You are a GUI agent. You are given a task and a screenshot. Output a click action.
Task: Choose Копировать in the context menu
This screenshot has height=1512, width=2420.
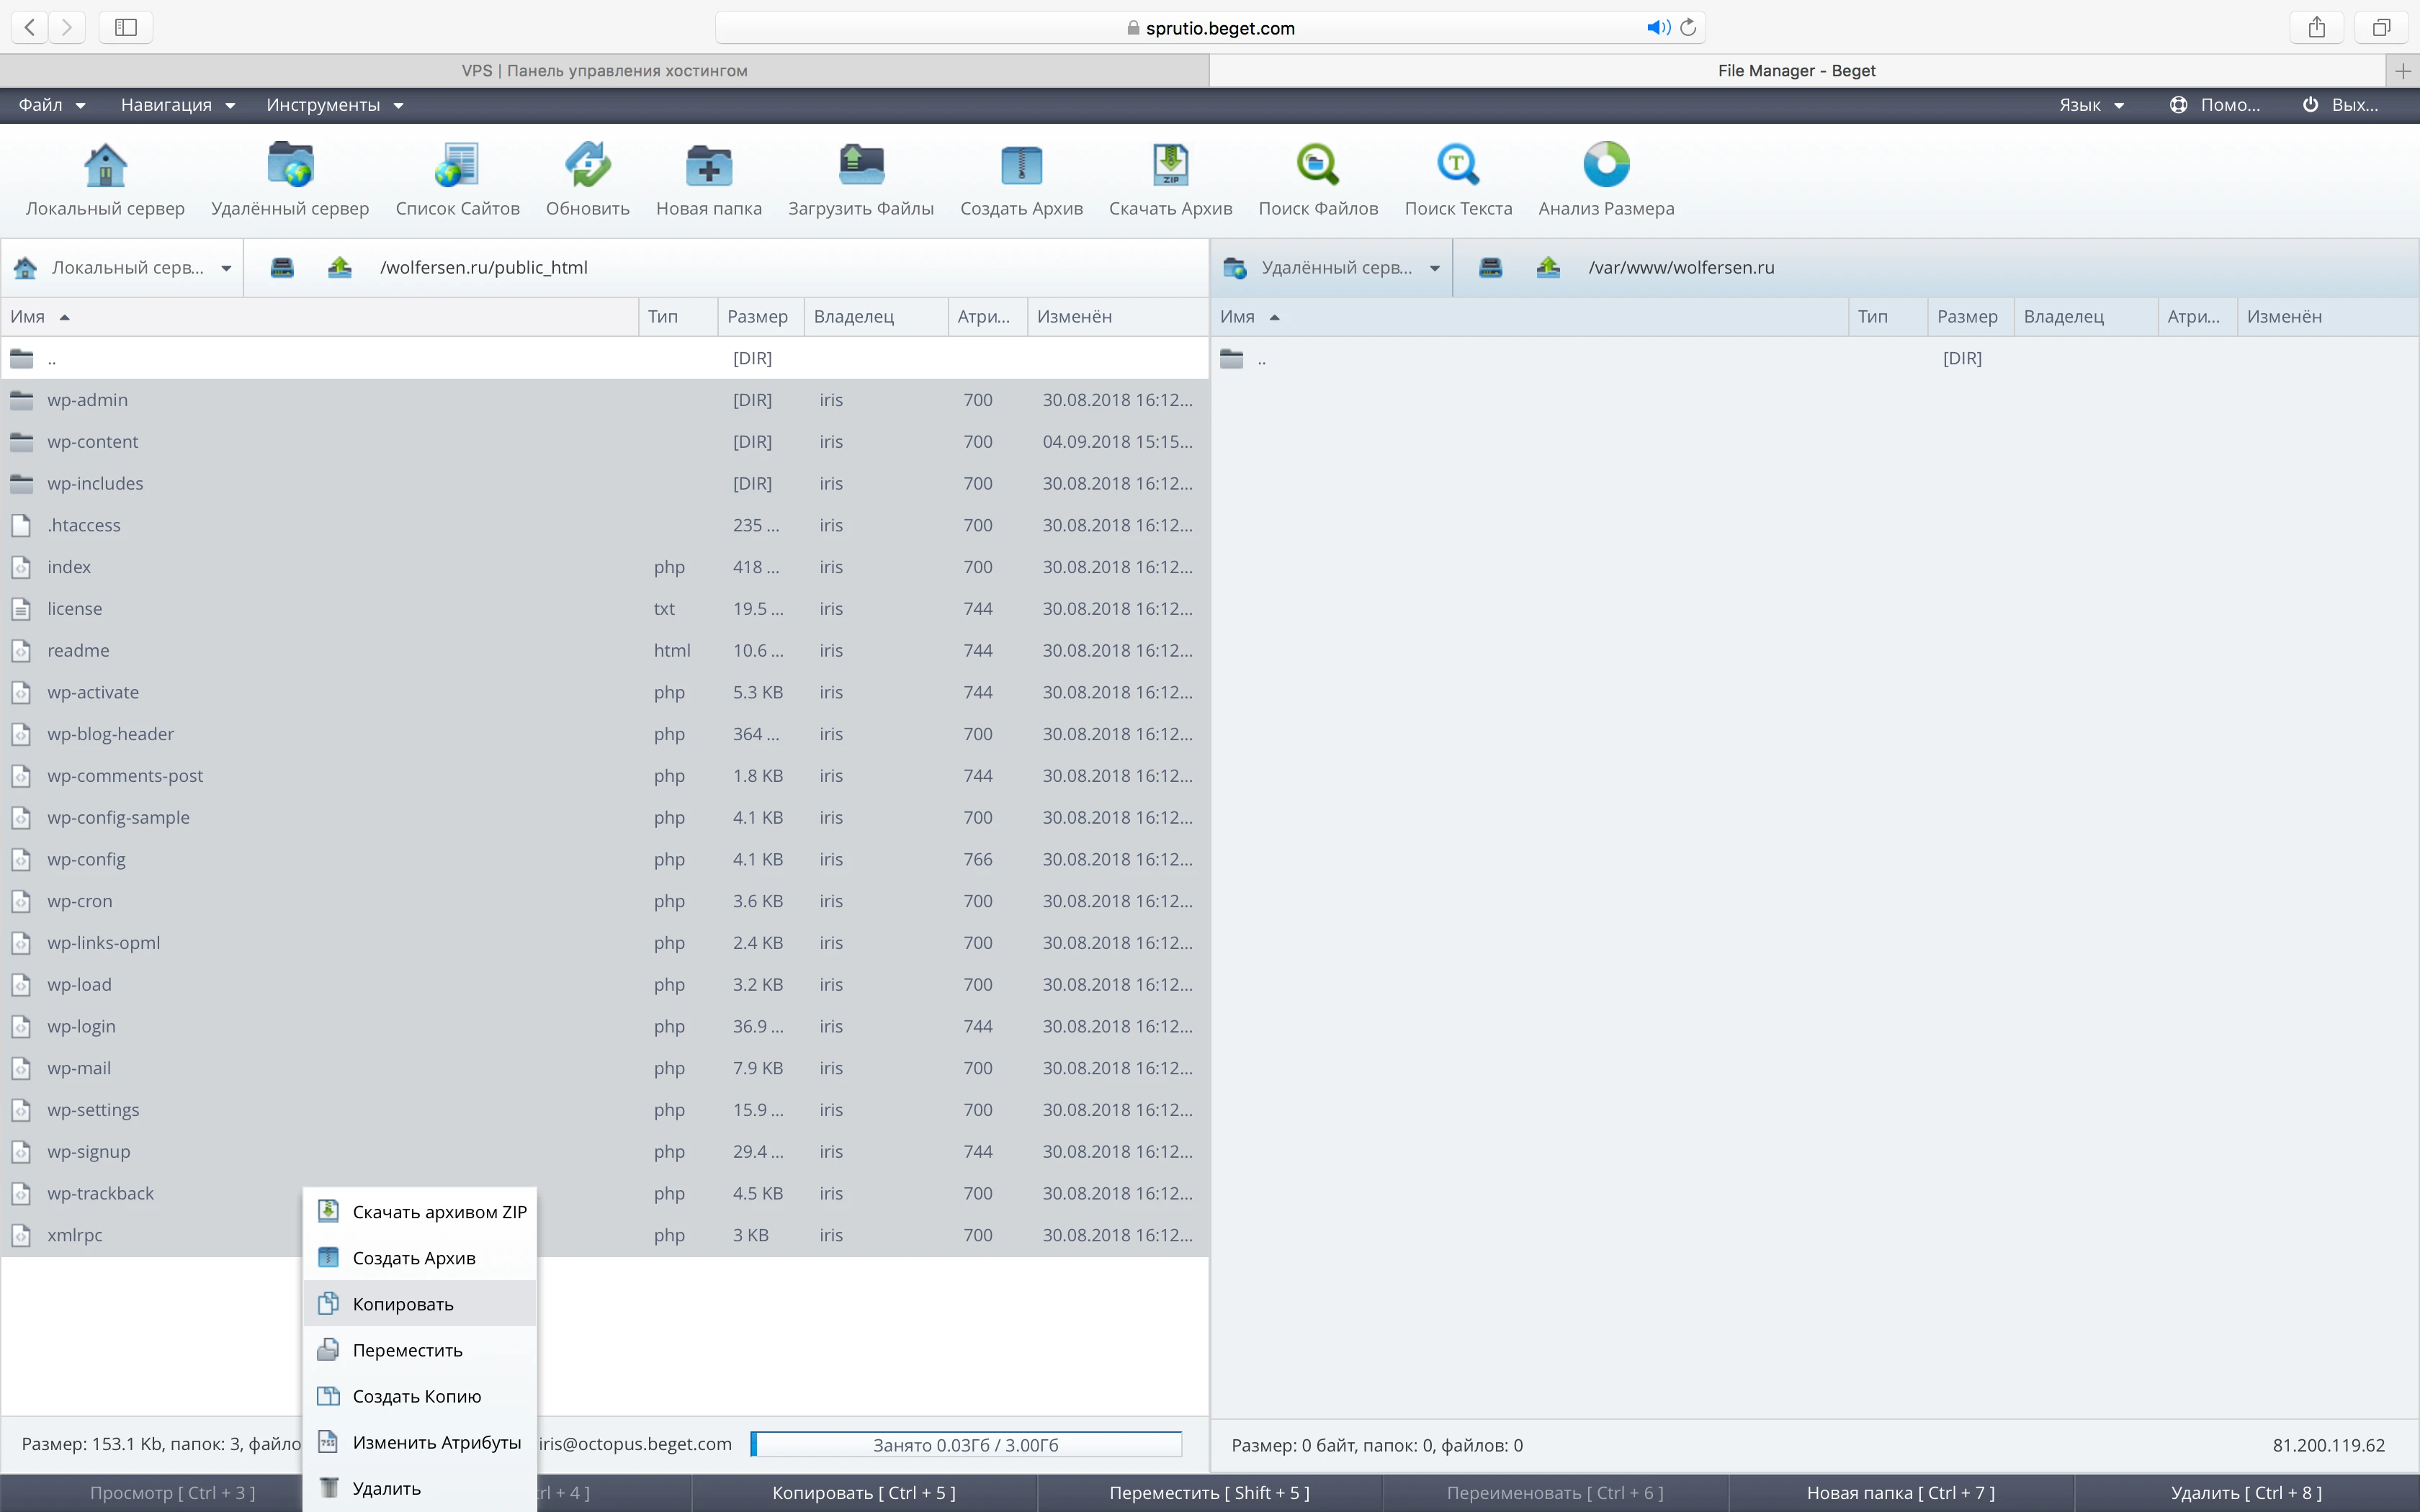click(x=403, y=1304)
